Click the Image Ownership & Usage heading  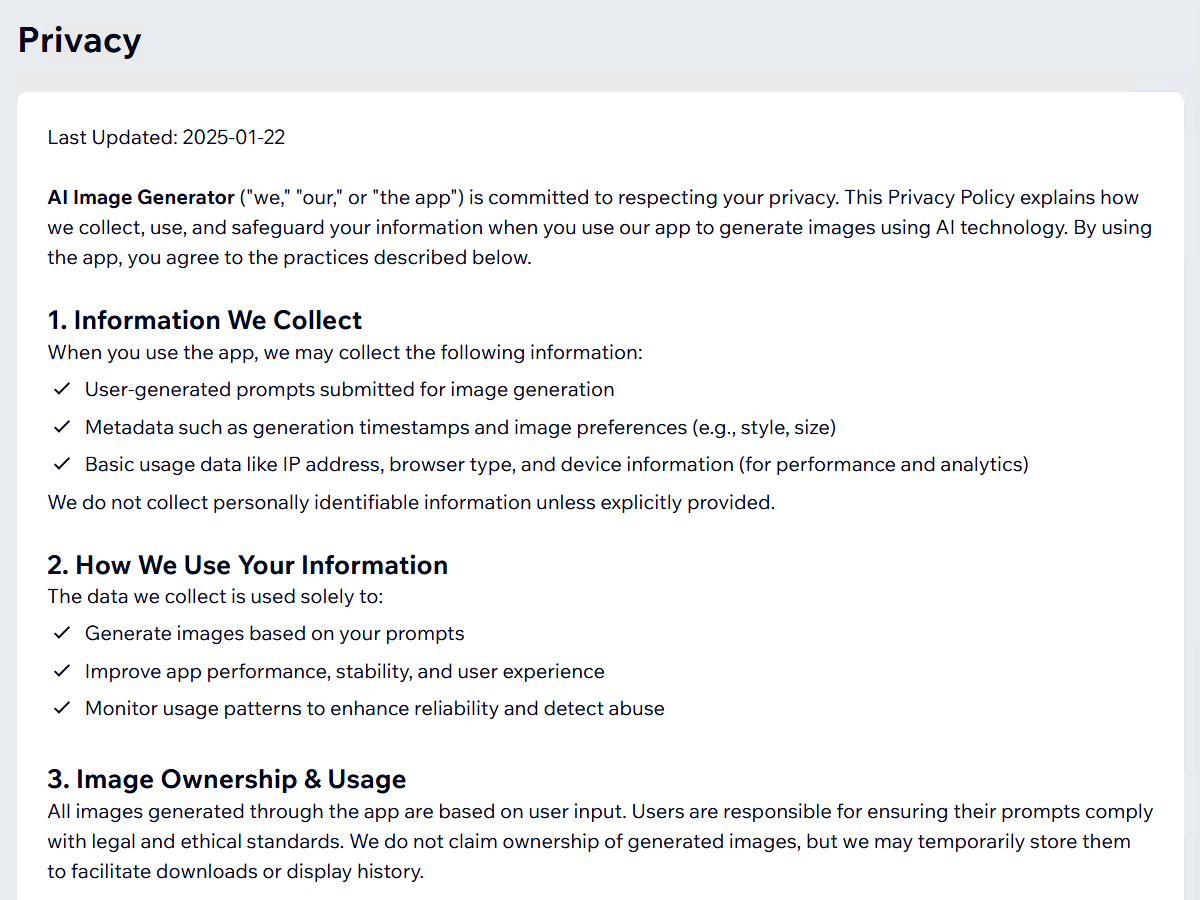tap(226, 779)
